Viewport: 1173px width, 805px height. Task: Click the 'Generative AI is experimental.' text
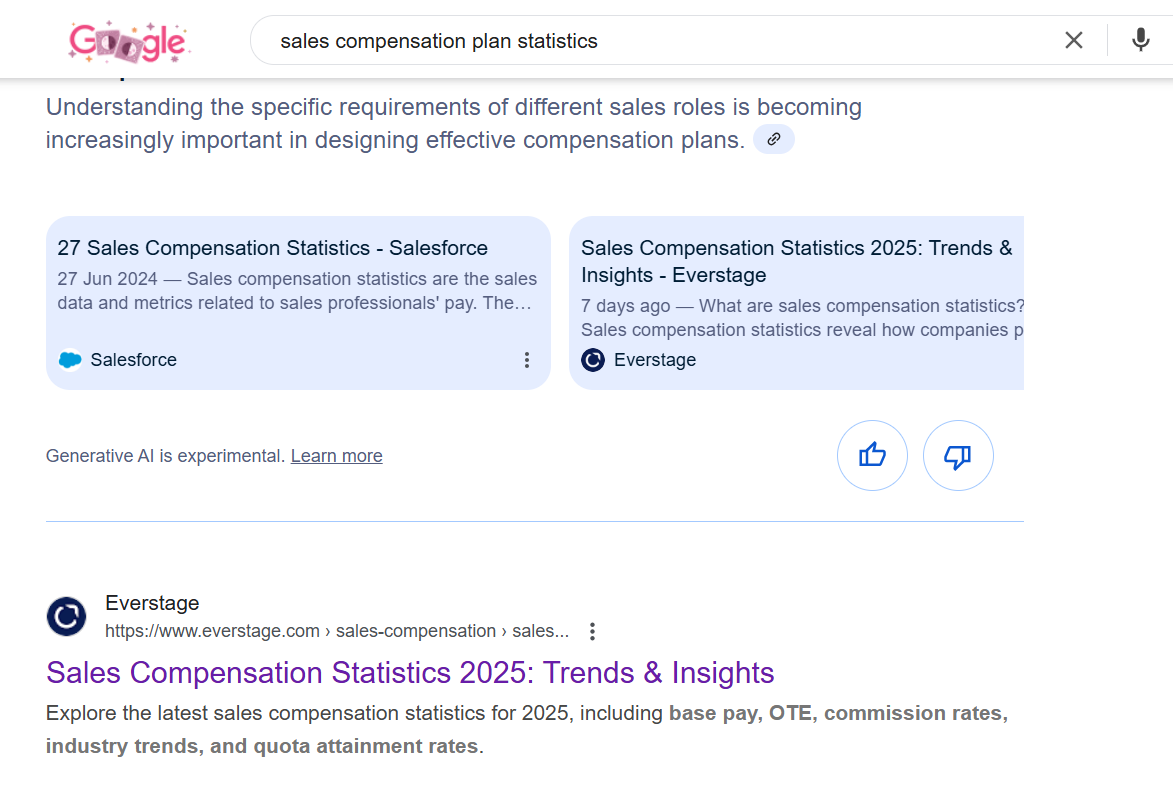tap(165, 456)
